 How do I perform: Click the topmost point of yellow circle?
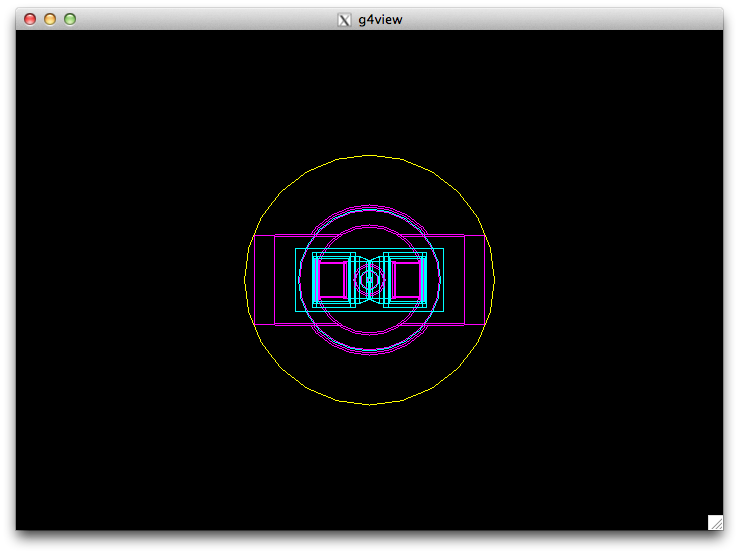pos(369,155)
